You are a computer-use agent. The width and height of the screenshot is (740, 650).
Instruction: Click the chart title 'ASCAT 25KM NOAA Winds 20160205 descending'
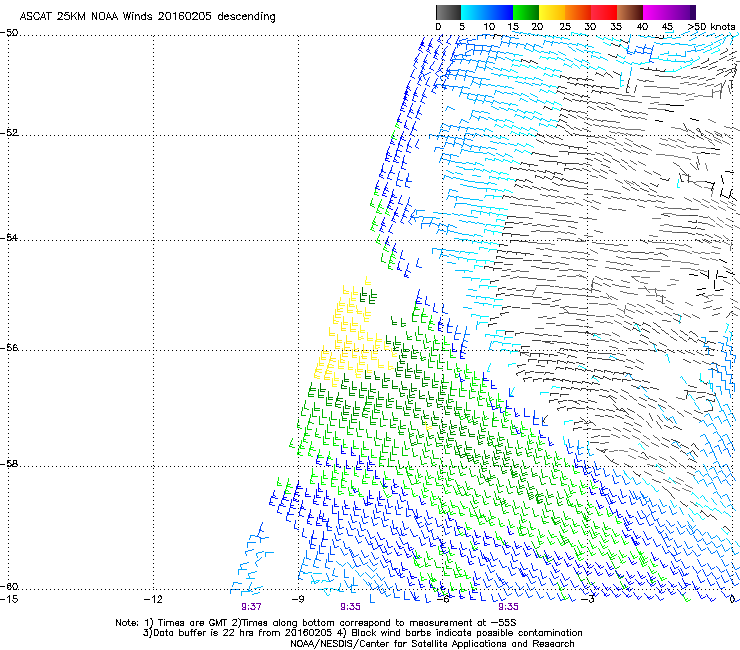147,17
